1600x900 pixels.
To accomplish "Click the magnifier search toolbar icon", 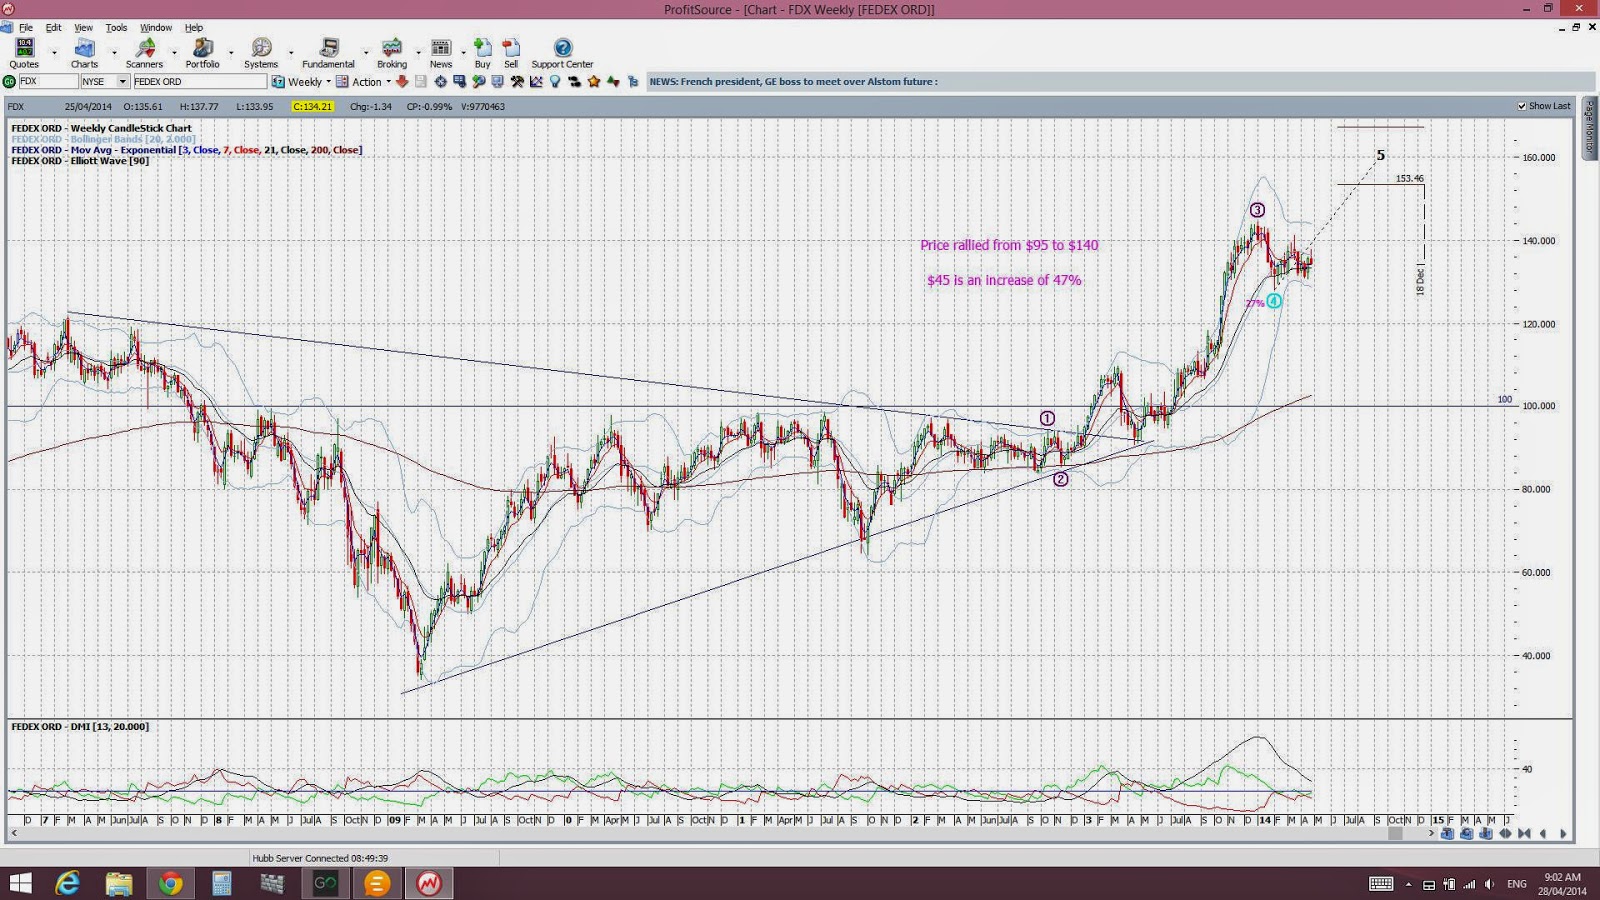I will click(479, 82).
